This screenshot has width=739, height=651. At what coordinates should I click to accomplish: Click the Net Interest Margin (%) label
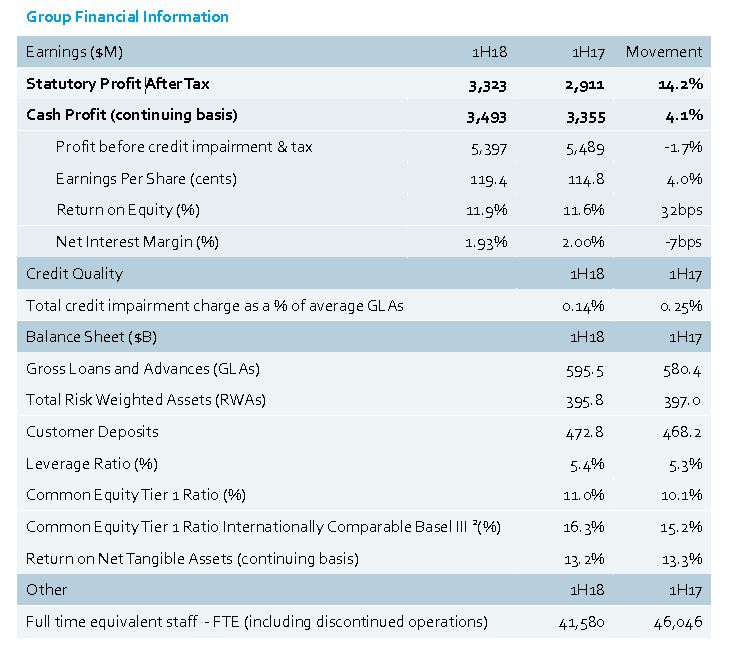tap(137, 242)
